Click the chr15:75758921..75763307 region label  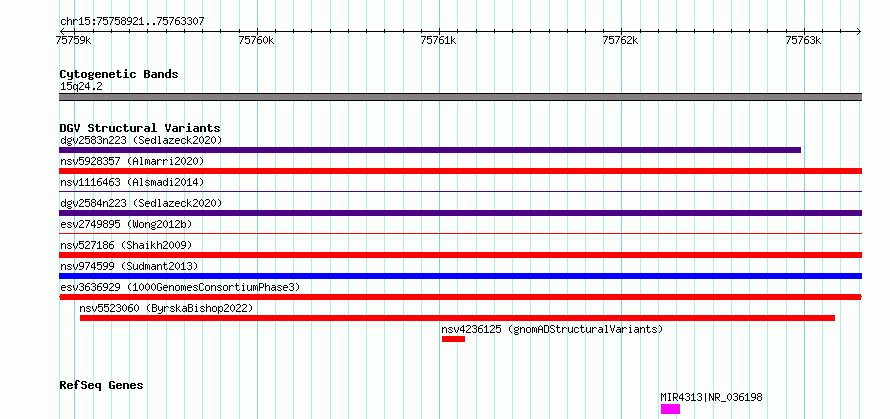point(132,22)
